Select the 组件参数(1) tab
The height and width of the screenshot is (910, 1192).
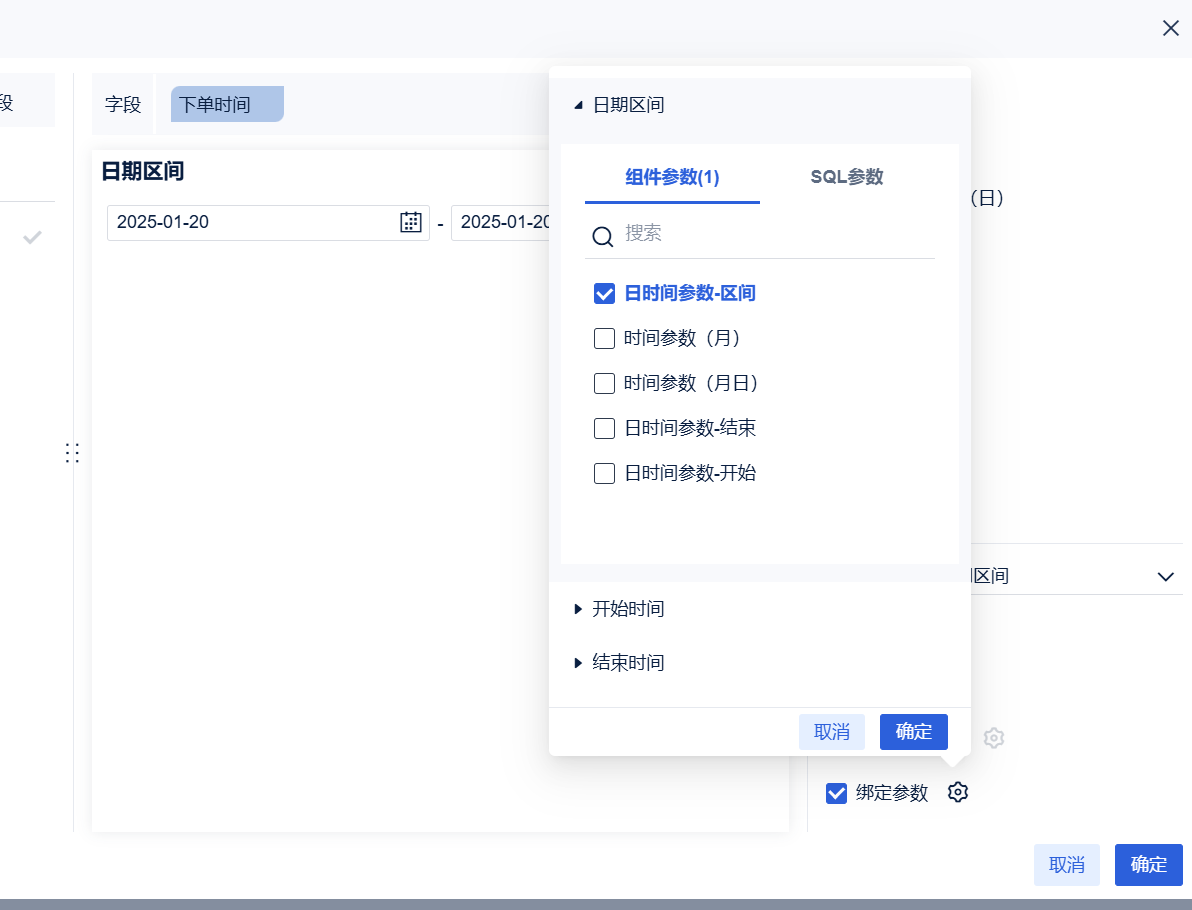[672, 177]
